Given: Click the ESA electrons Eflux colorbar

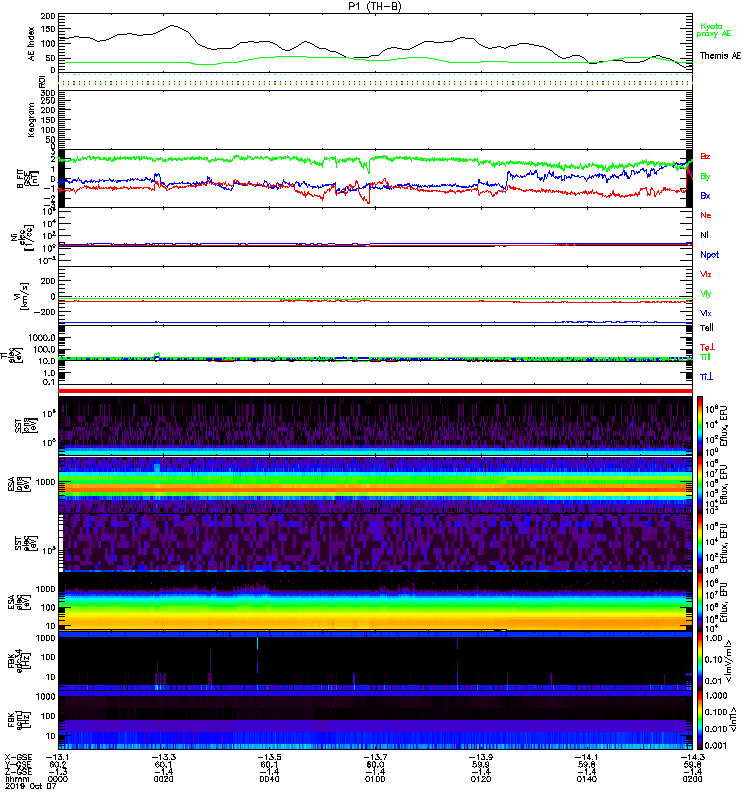Looking at the screenshot, I should coord(699,602).
